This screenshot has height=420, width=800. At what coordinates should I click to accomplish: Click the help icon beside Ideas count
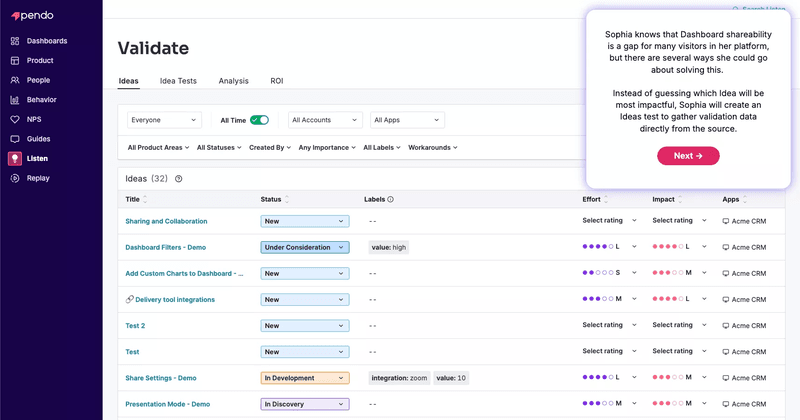[178, 179]
